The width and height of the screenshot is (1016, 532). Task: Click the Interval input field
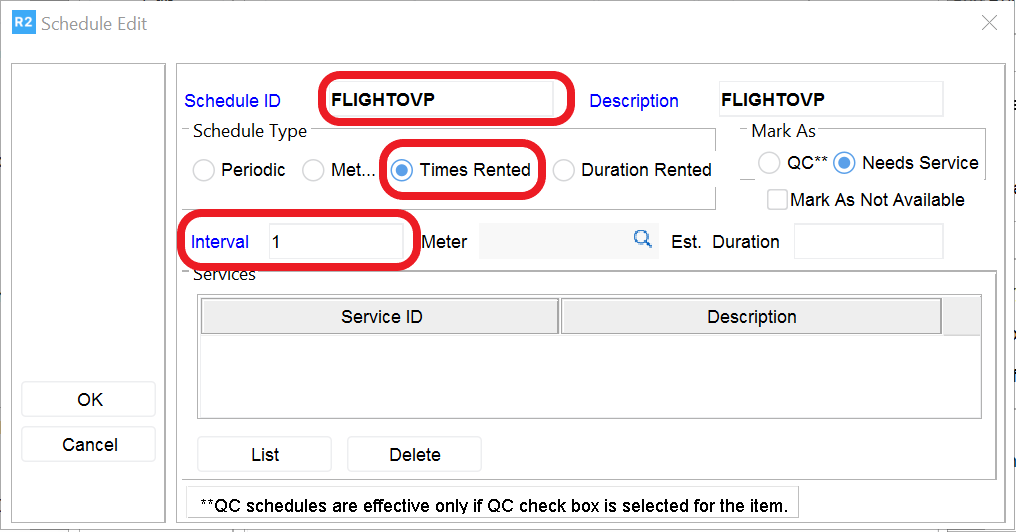point(335,242)
